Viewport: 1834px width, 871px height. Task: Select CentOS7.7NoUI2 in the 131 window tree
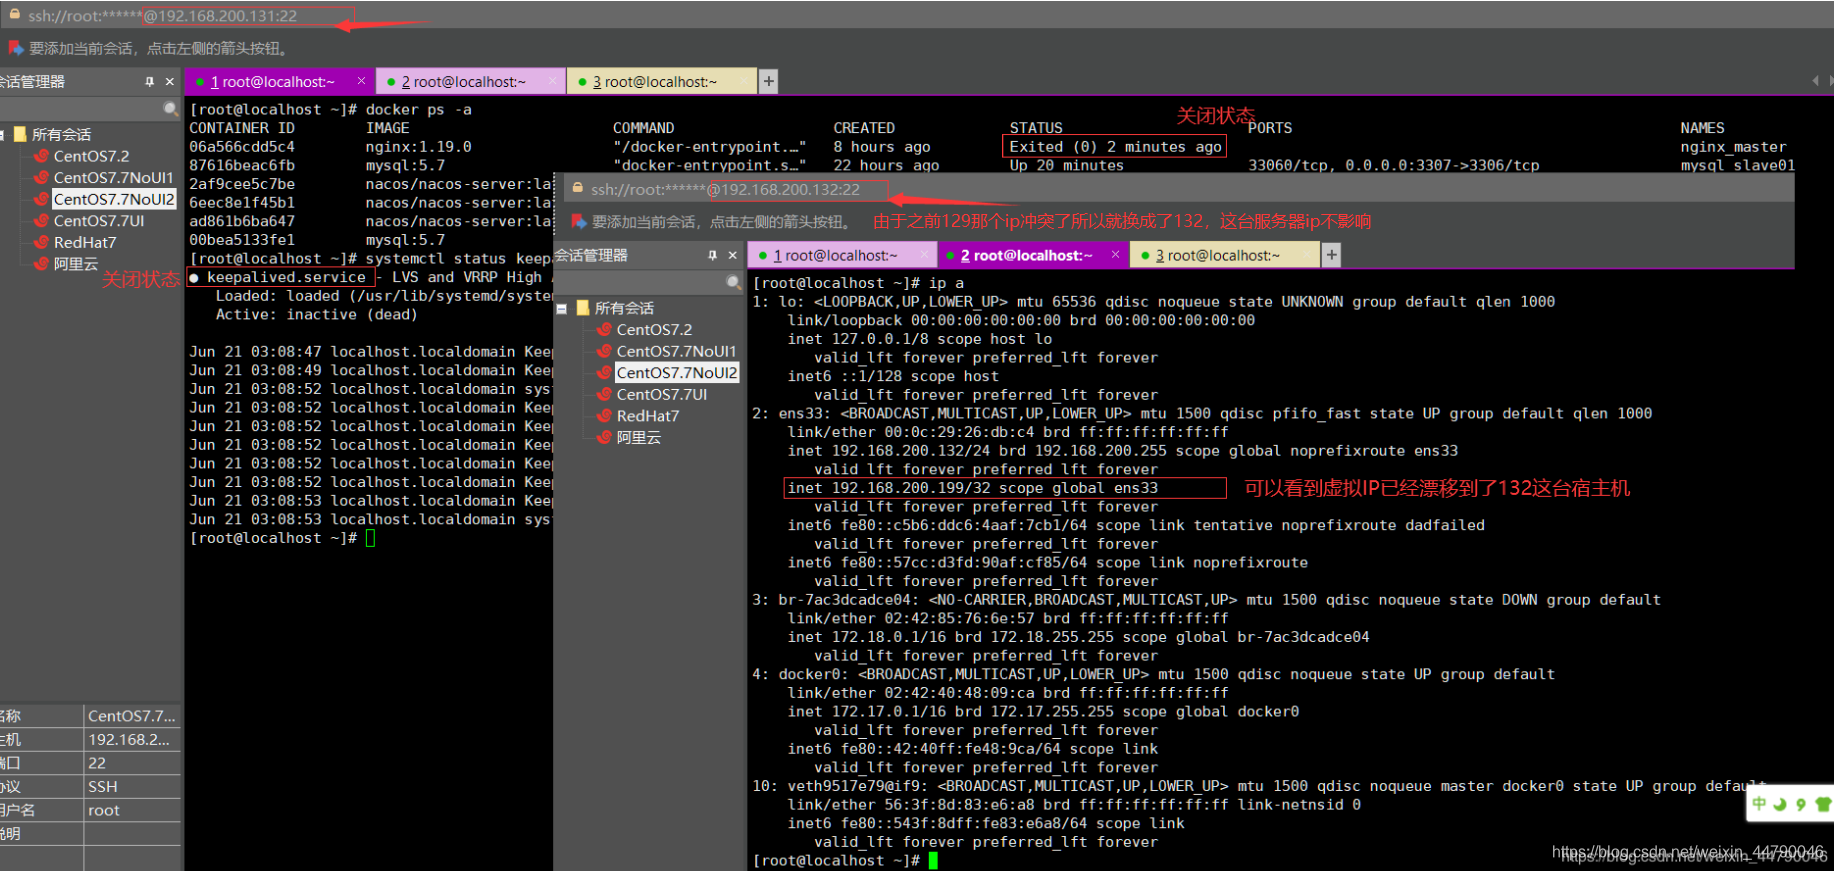pyautogui.click(x=114, y=199)
